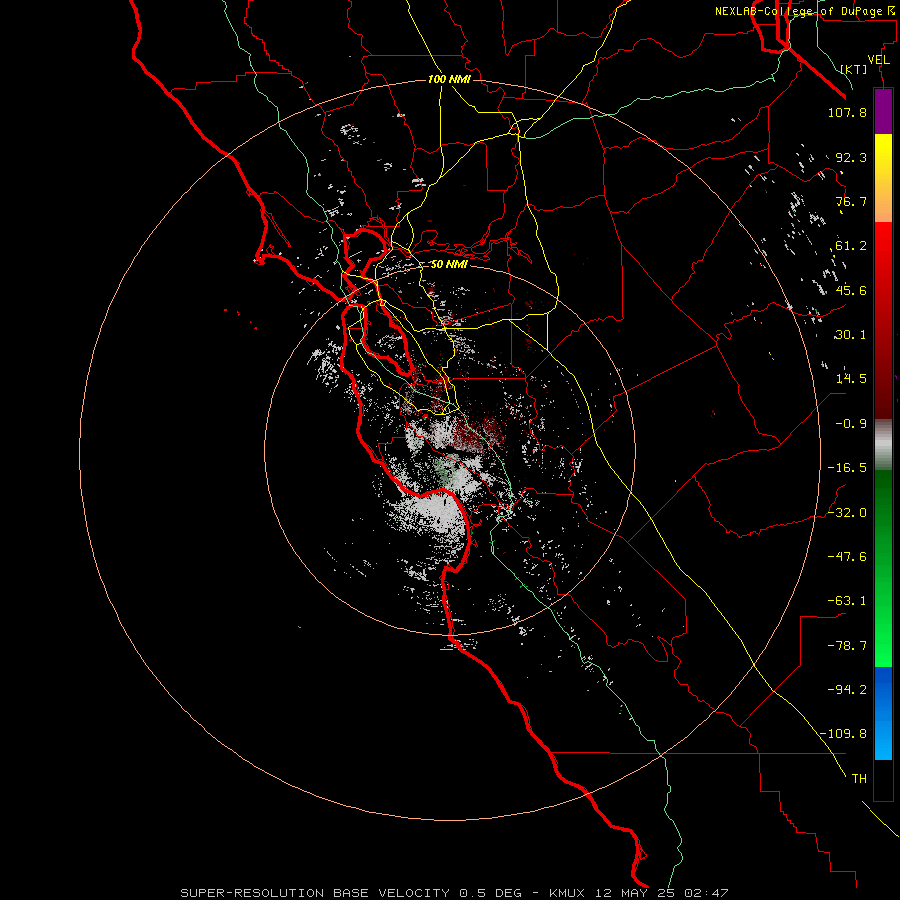900x900 pixels.
Task: Click the -63.1 velocity scale value
Action: (x=847, y=601)
